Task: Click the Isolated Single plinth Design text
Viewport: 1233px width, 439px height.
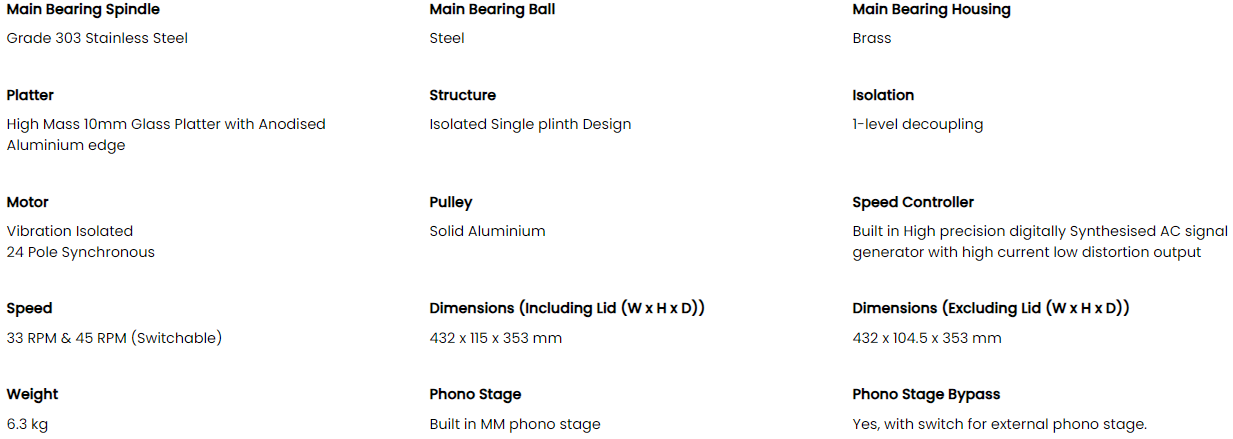Action: 530,125
